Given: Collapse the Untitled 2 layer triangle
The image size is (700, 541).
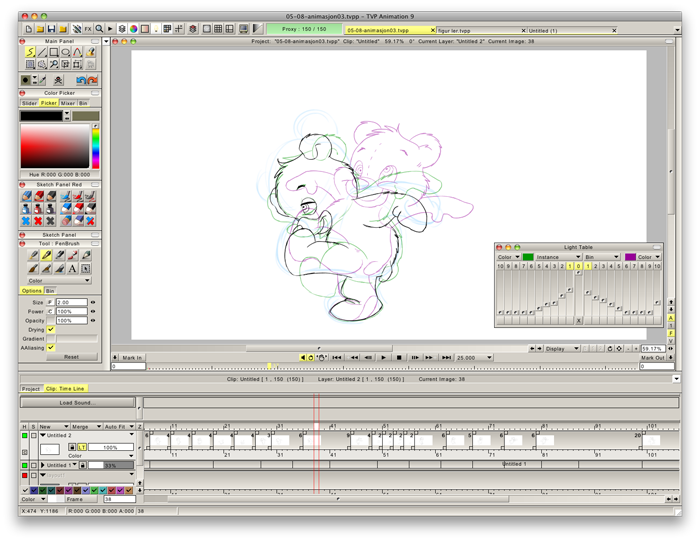Looking at the screenshot, I should [43, 435].
